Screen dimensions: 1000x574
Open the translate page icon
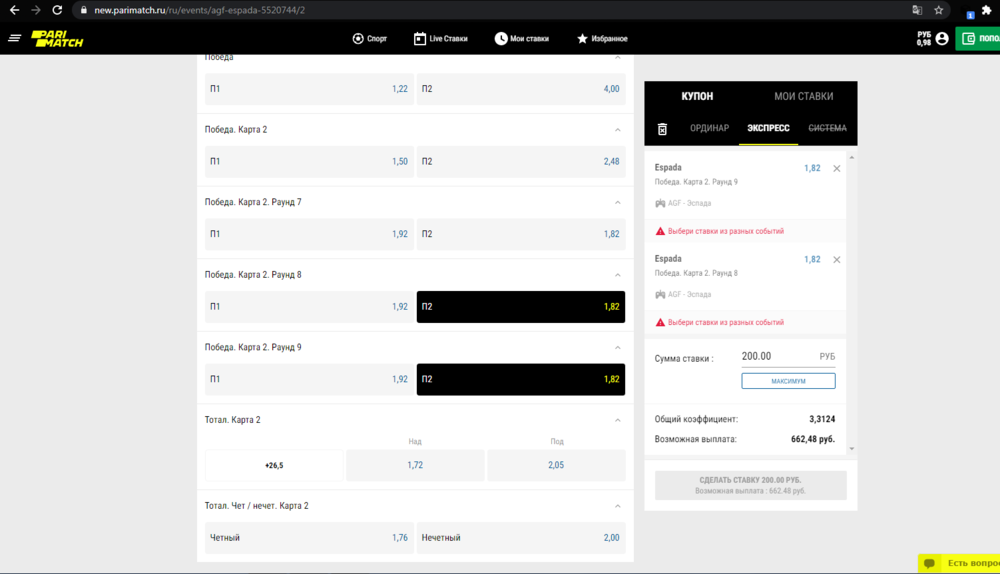click(917, 10)
